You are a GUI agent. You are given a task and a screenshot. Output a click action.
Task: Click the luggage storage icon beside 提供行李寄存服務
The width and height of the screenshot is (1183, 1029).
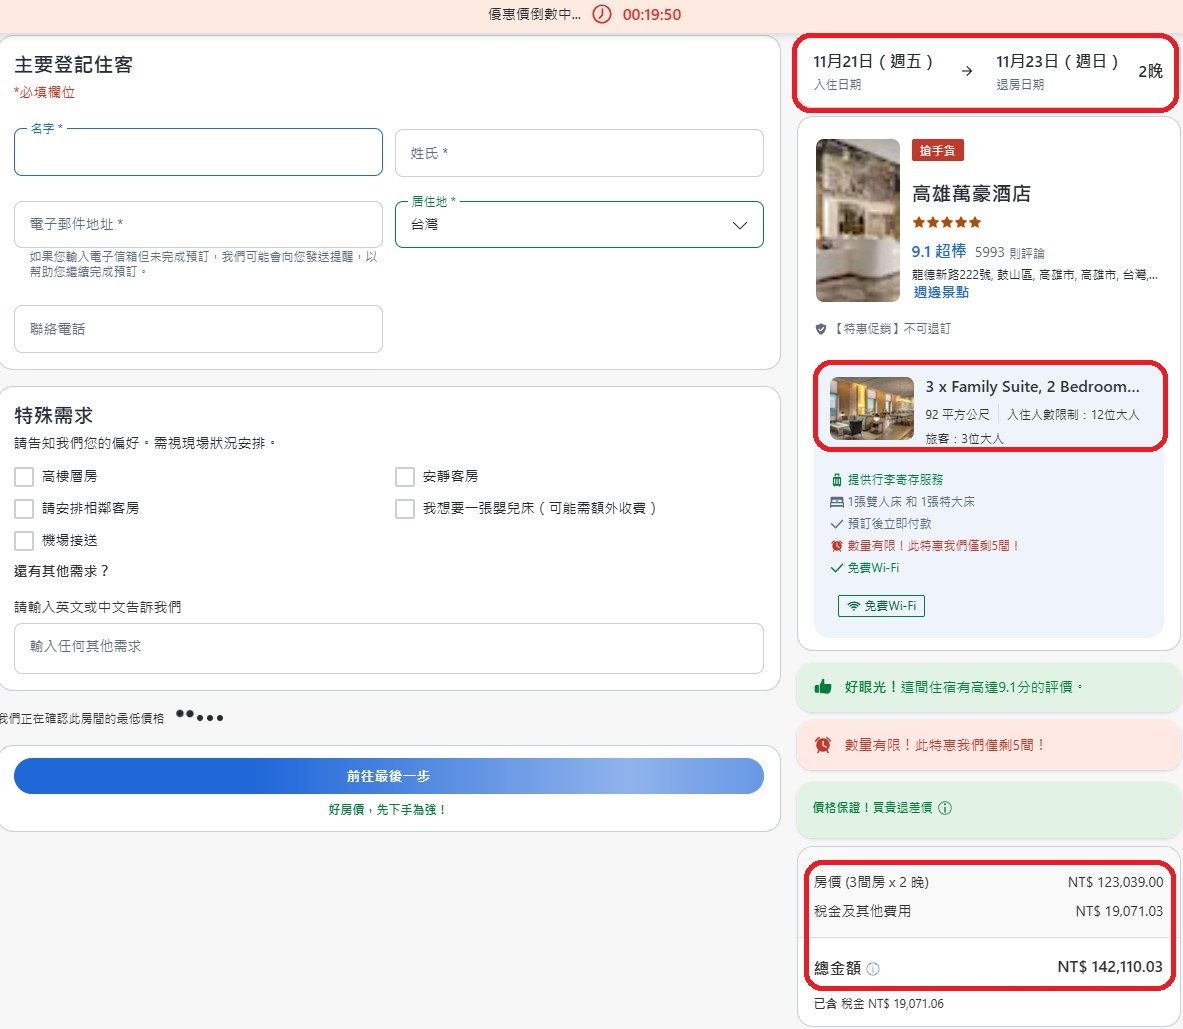click(837, 478)
